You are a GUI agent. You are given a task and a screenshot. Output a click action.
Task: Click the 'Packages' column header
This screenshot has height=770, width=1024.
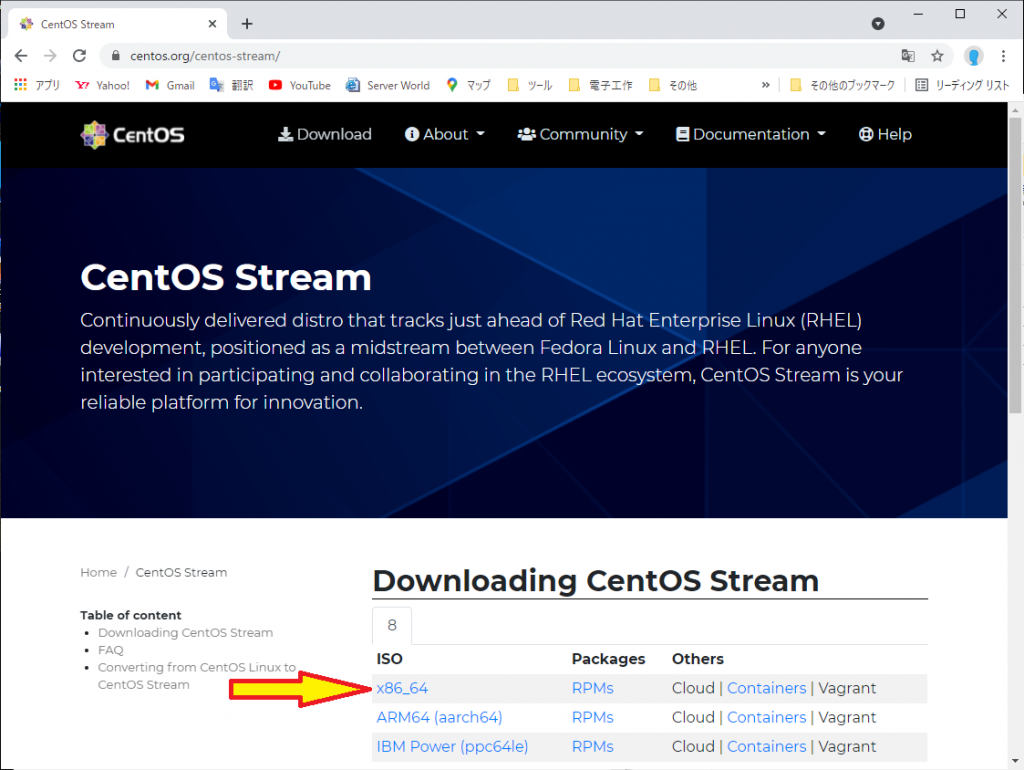point(609,659)
